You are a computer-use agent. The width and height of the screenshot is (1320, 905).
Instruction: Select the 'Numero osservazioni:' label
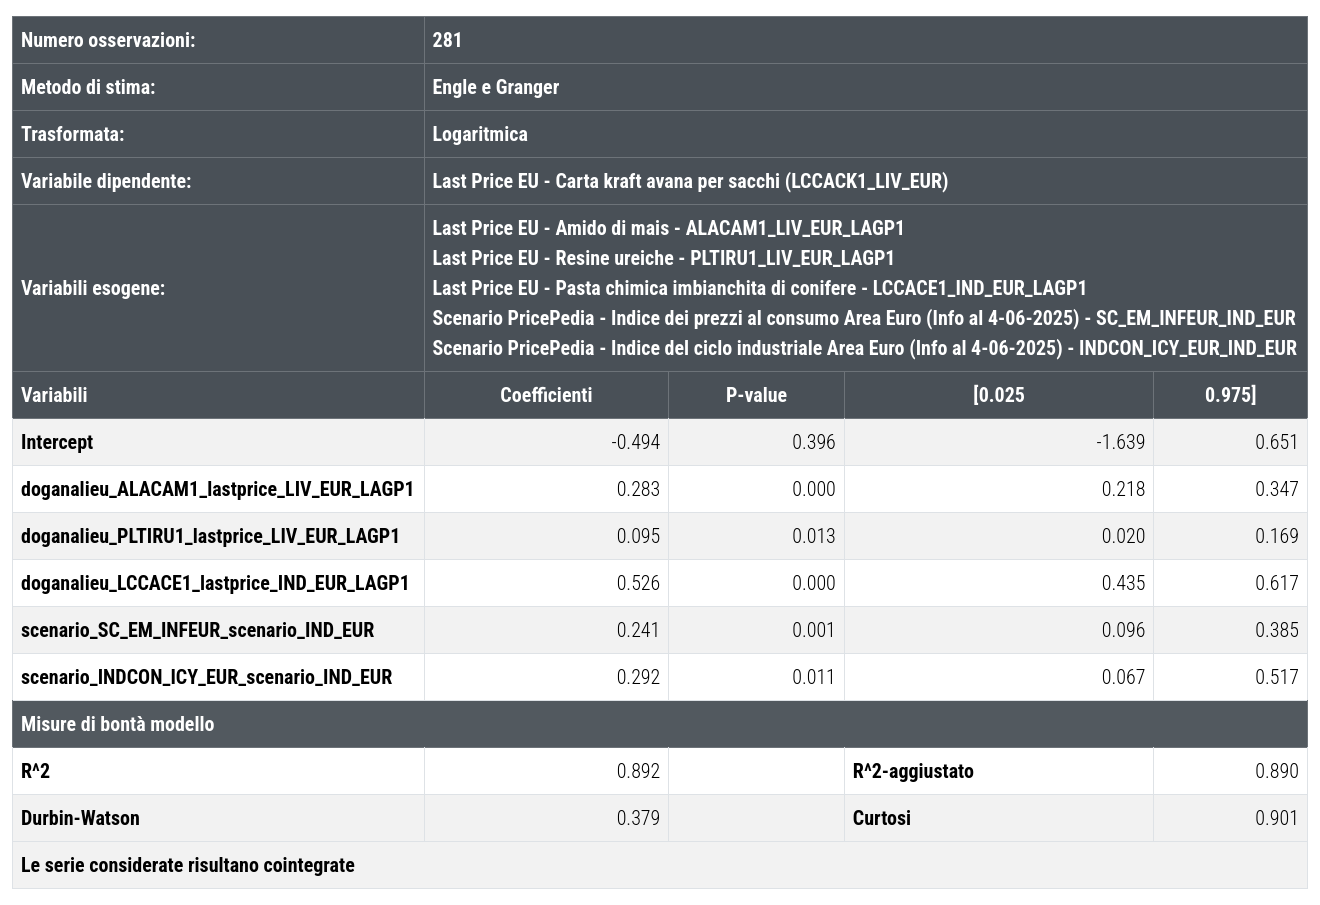[108, 40]
